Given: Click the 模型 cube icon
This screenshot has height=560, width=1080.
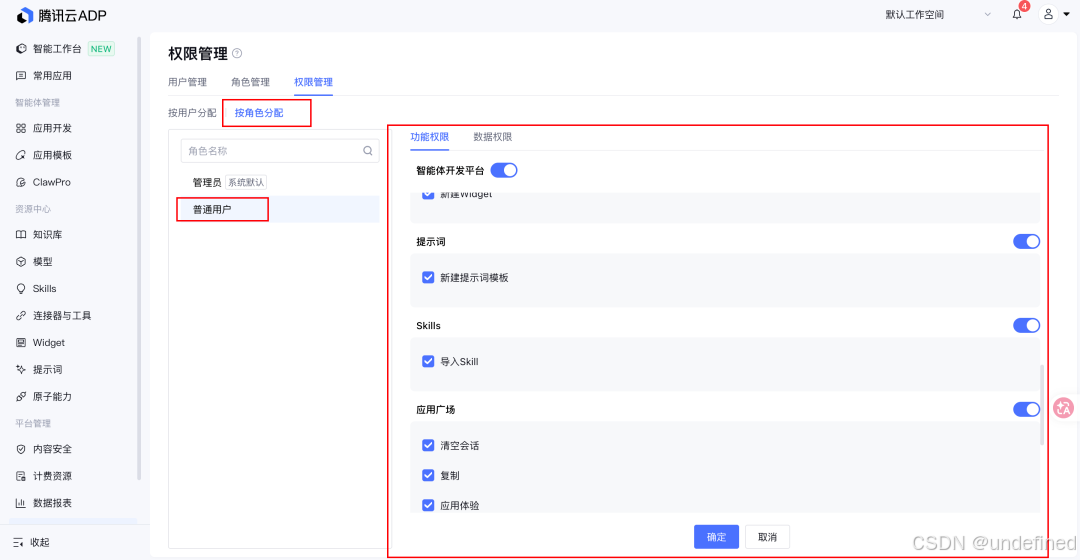Looking at the screenshot, I should [21, 262].
